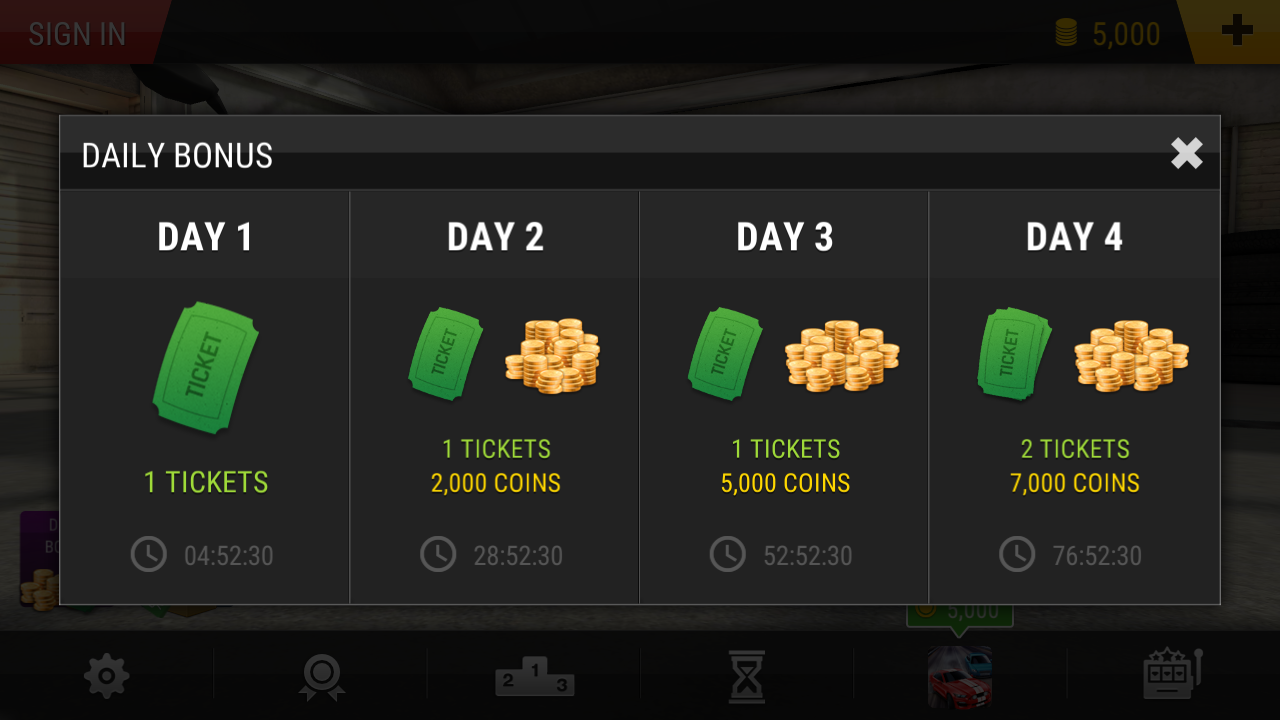Select the Day 2 heading

point(495,237)
